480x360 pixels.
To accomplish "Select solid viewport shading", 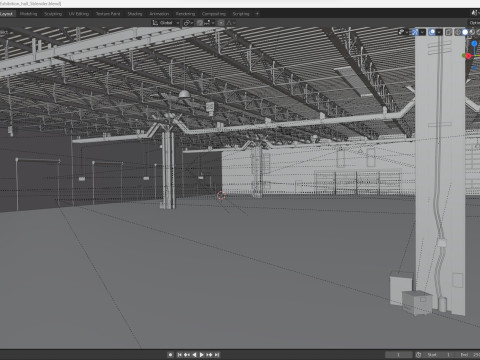I will tap(465, 32).
